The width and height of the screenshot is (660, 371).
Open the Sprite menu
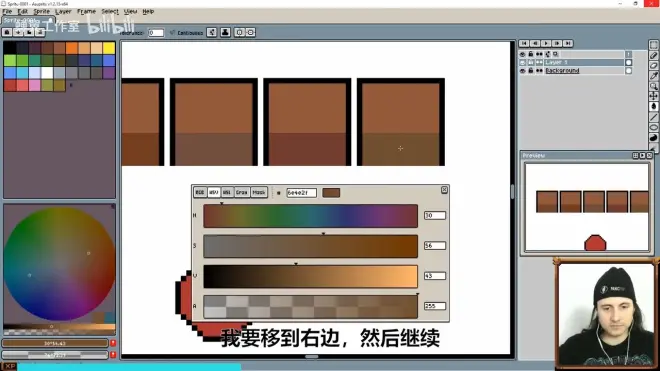(42, 11)
